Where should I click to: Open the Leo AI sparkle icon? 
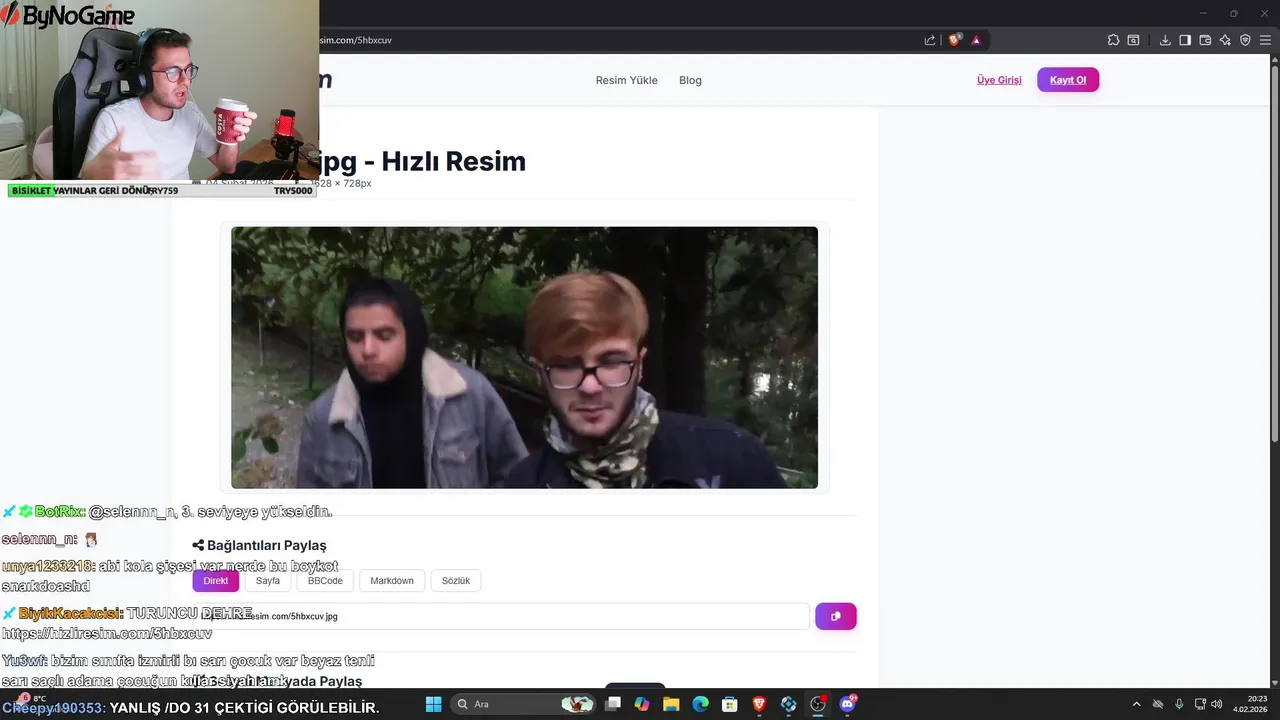tap(1225, 40)
